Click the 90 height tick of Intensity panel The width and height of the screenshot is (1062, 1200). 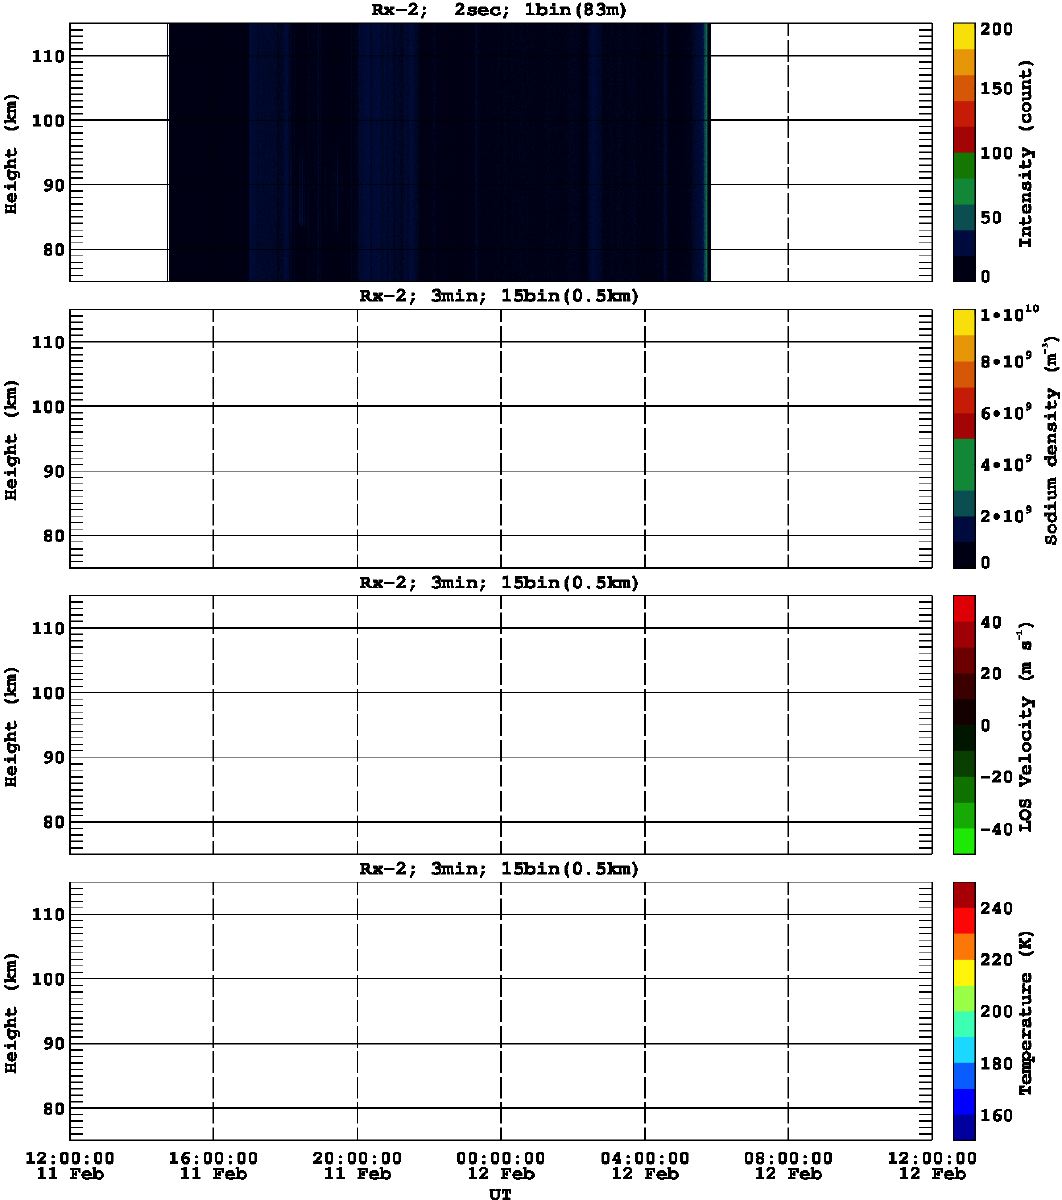pyautogui.click(x=53, y=184)
